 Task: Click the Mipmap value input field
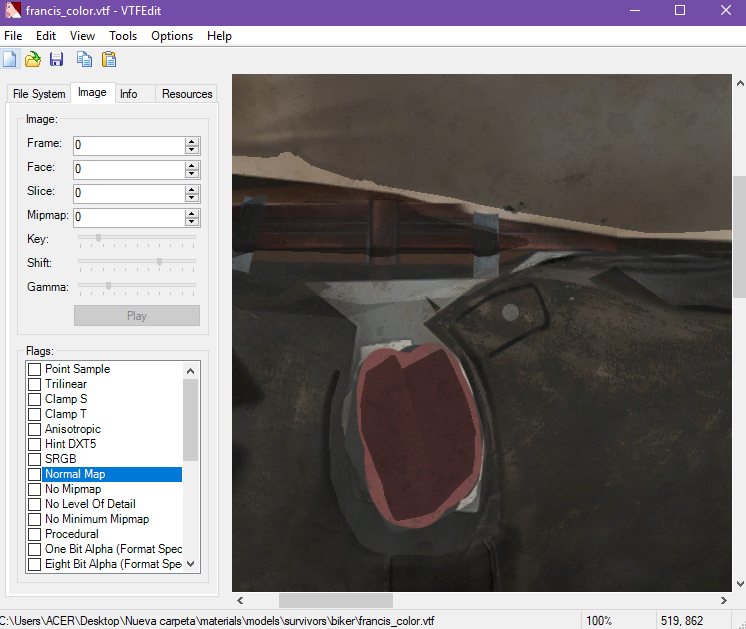[128, 217]
